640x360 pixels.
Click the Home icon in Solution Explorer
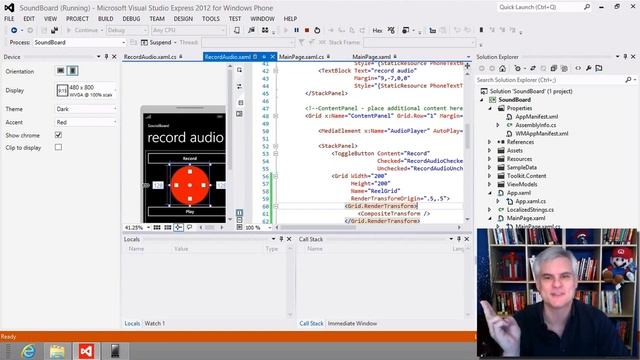[x=502, y=68]
